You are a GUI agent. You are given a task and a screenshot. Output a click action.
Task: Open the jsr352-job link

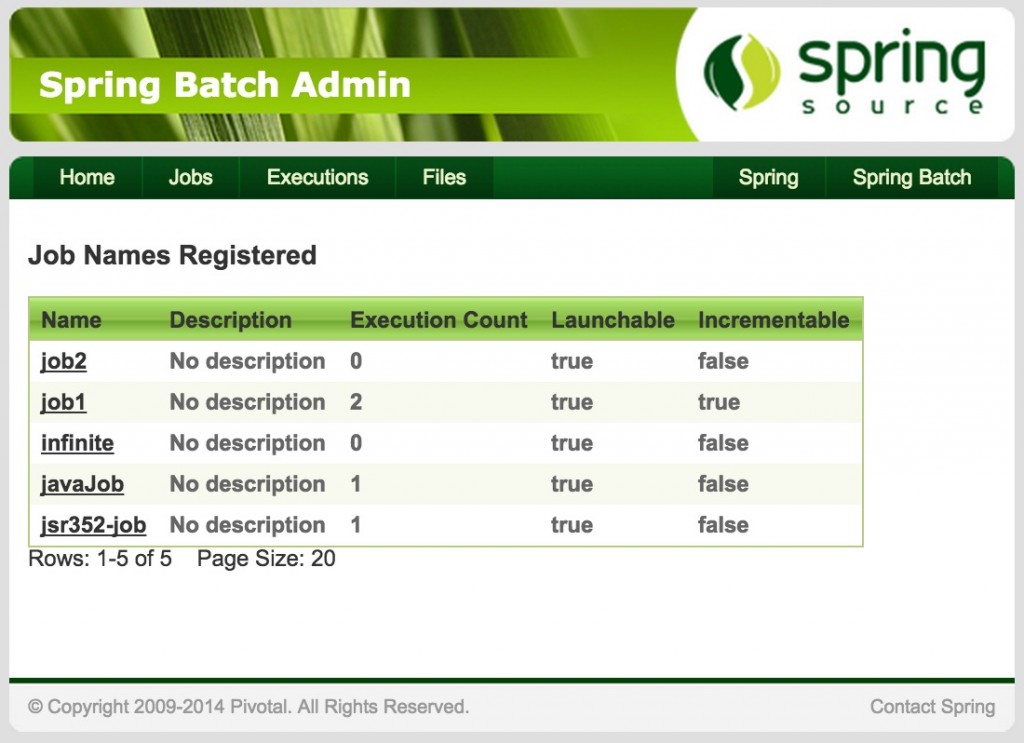93,525
